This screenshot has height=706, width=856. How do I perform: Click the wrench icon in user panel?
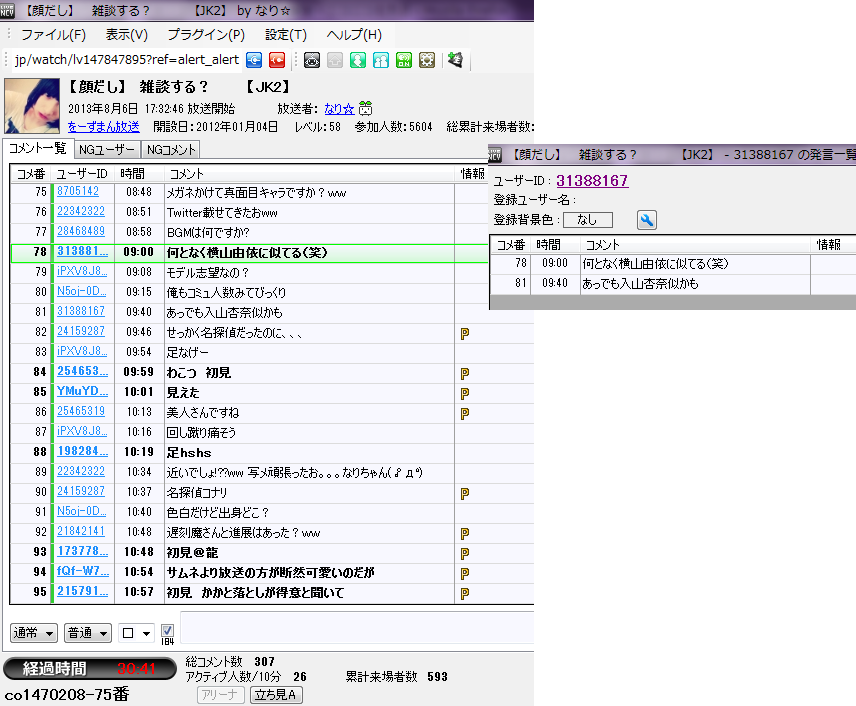point(646,220)
